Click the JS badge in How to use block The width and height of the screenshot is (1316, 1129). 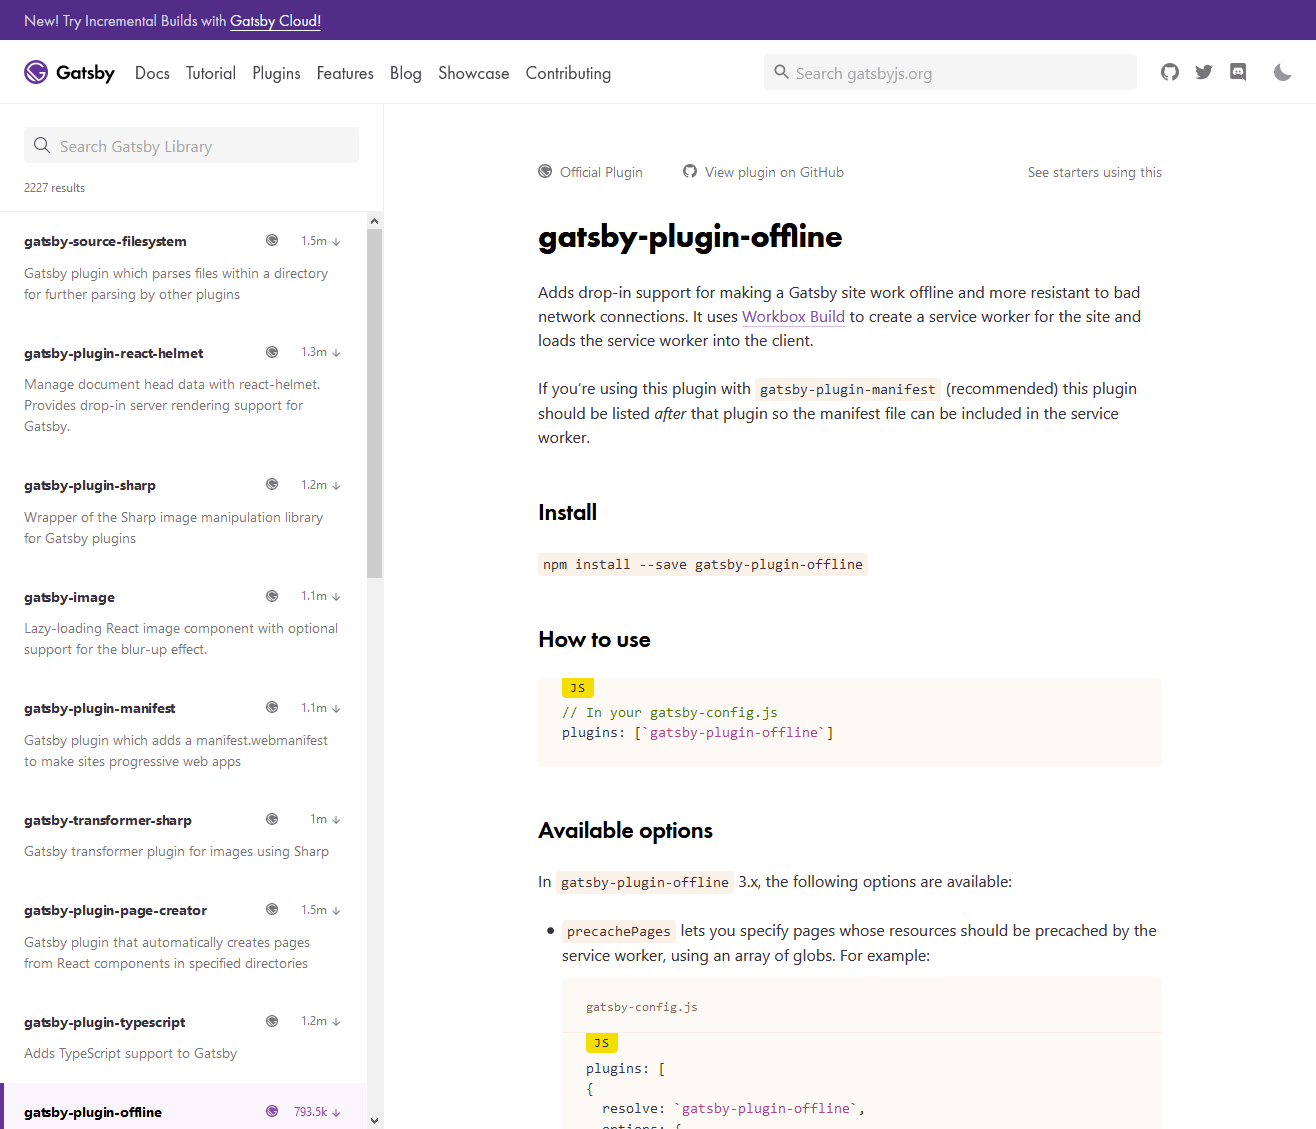(x=578, y=688)
